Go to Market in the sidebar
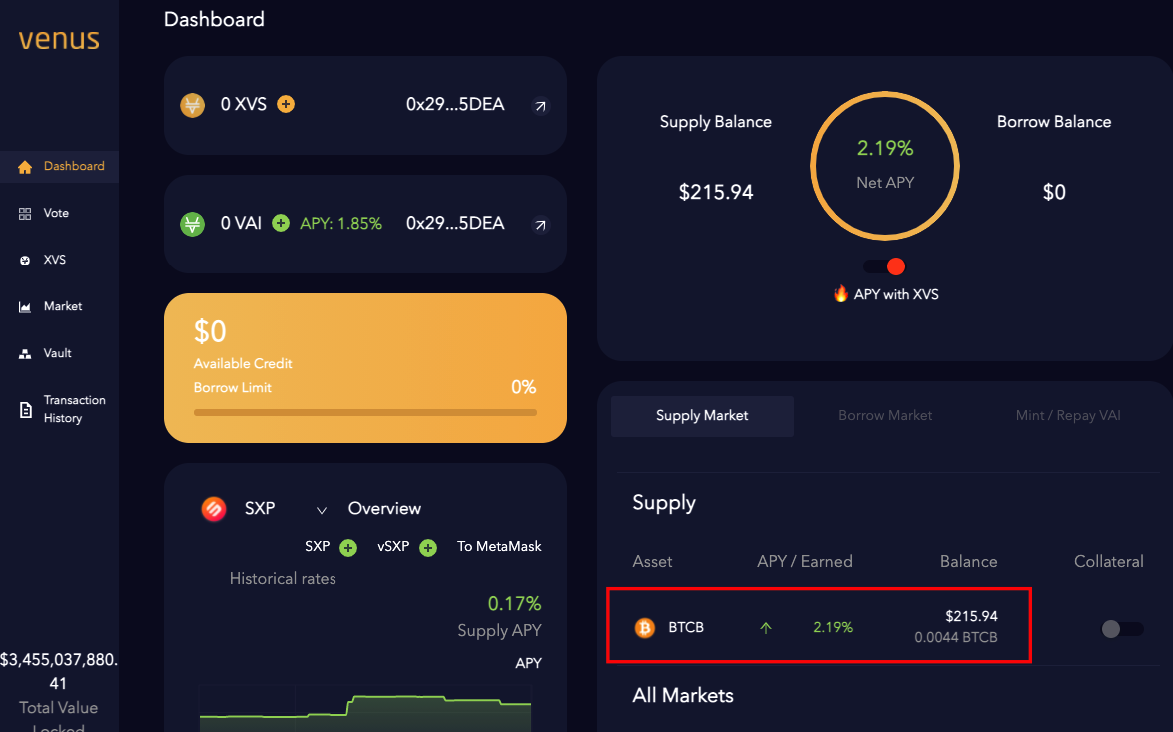This screenshot has height=732, width=1173. point(62,306)
